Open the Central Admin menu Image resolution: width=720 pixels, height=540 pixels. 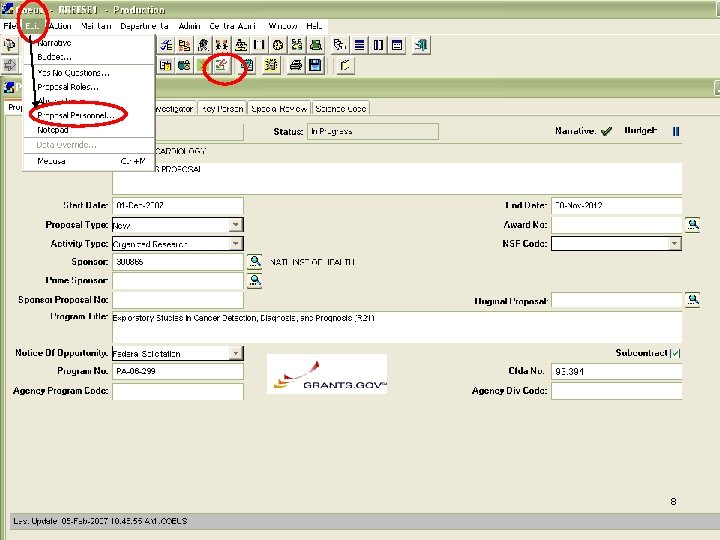click(x=232, y=26)
